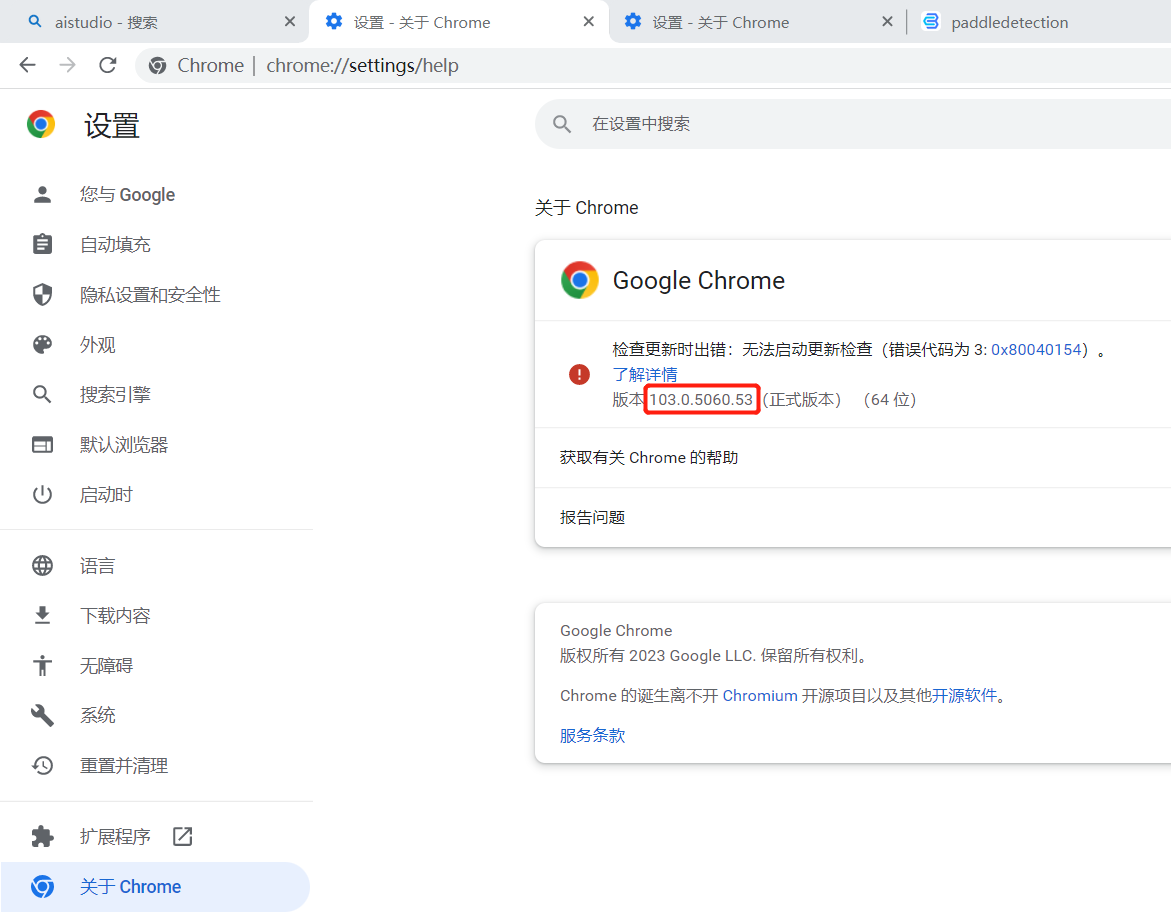Open 语言 globe icon
This screenshot has width=1171, height=923.
(42, 565)
